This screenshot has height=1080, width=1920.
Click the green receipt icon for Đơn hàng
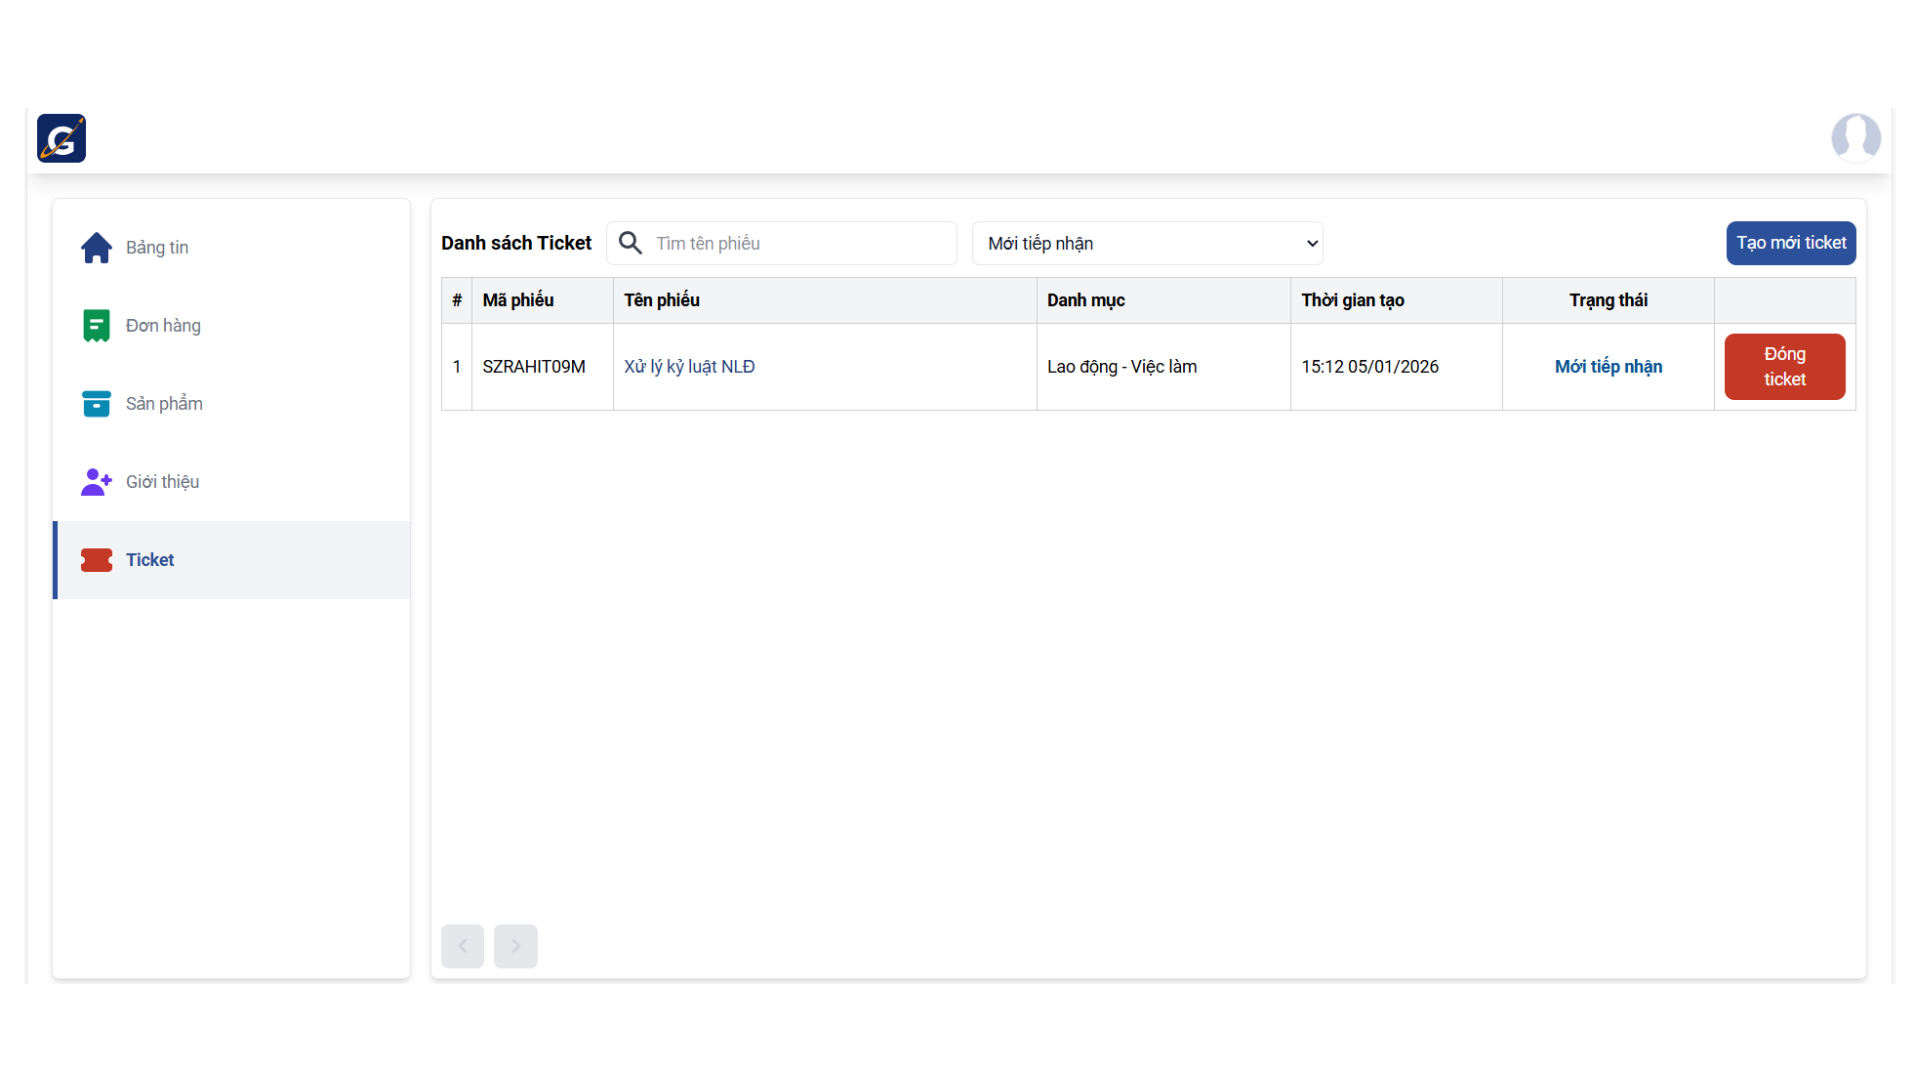pos(96,325)
